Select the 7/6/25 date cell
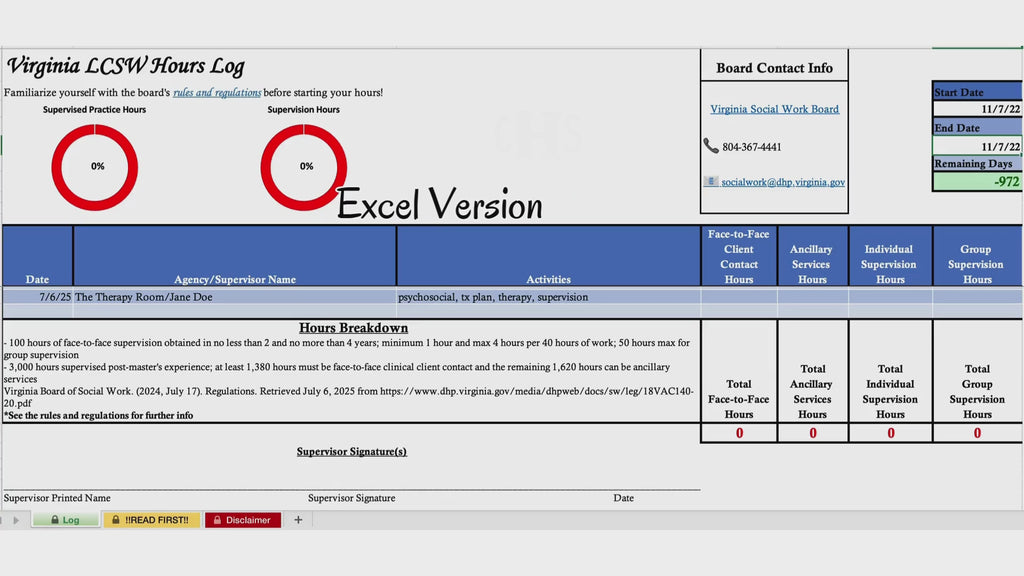1024x576 pixels. tap(38, 296)
